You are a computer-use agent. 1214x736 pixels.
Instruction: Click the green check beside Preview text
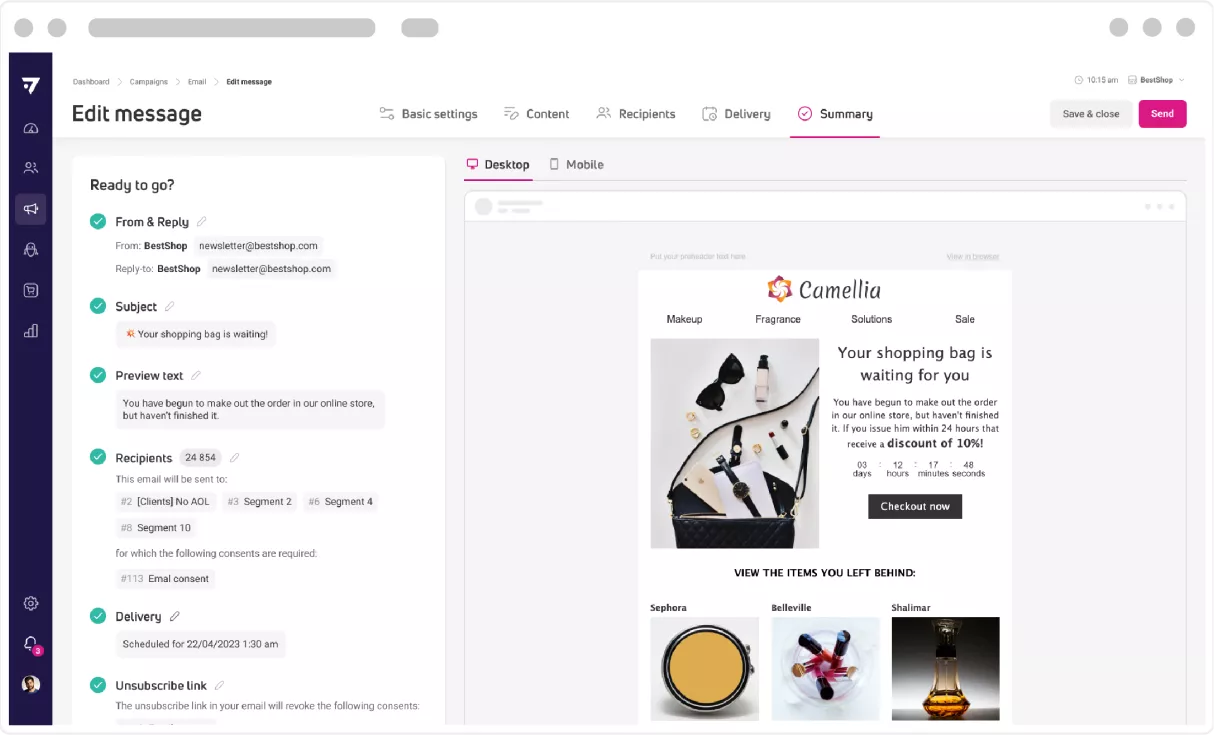click(98, 375)
